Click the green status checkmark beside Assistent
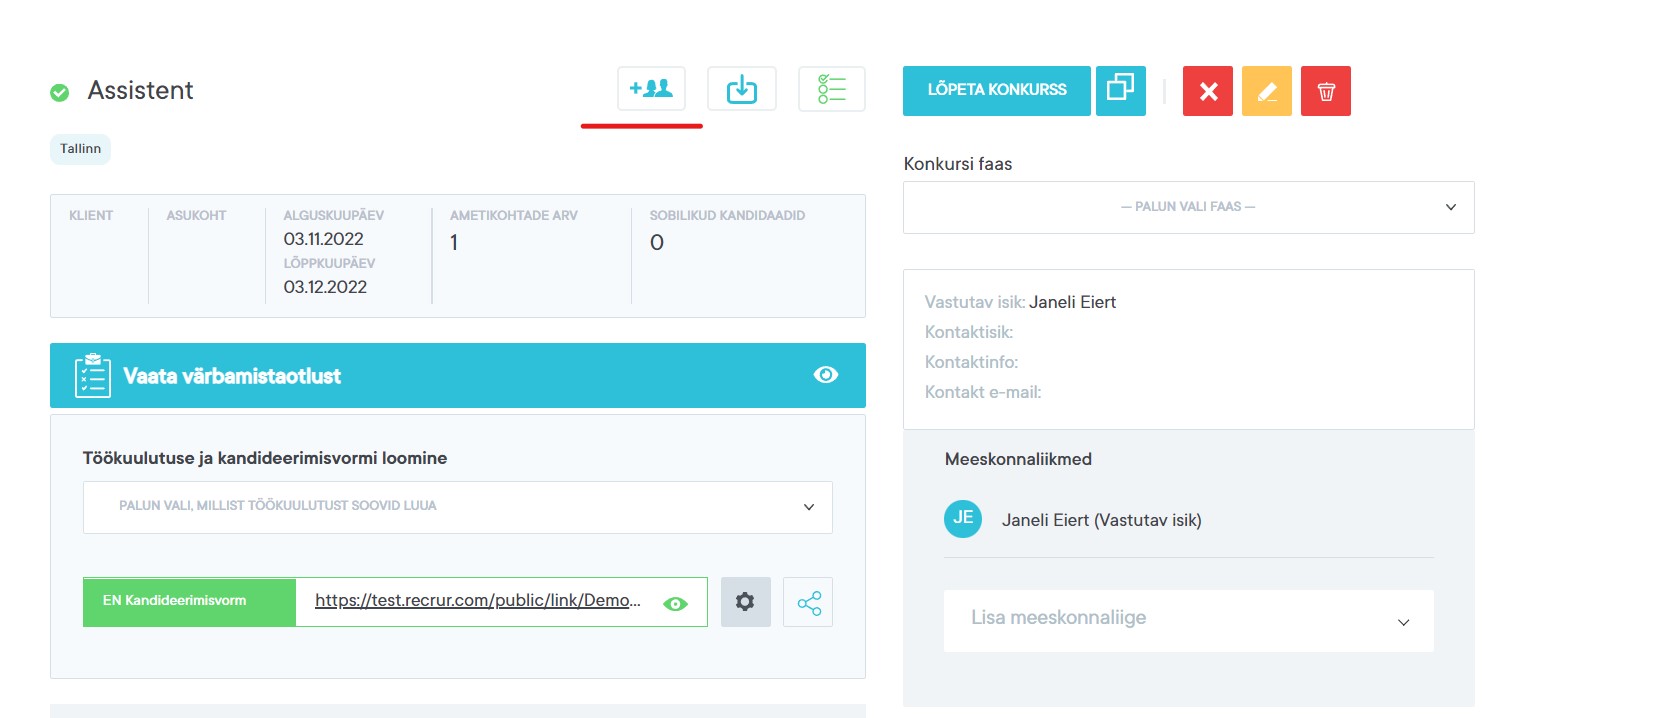The image size is (1658, 718). tap(60, 92)
